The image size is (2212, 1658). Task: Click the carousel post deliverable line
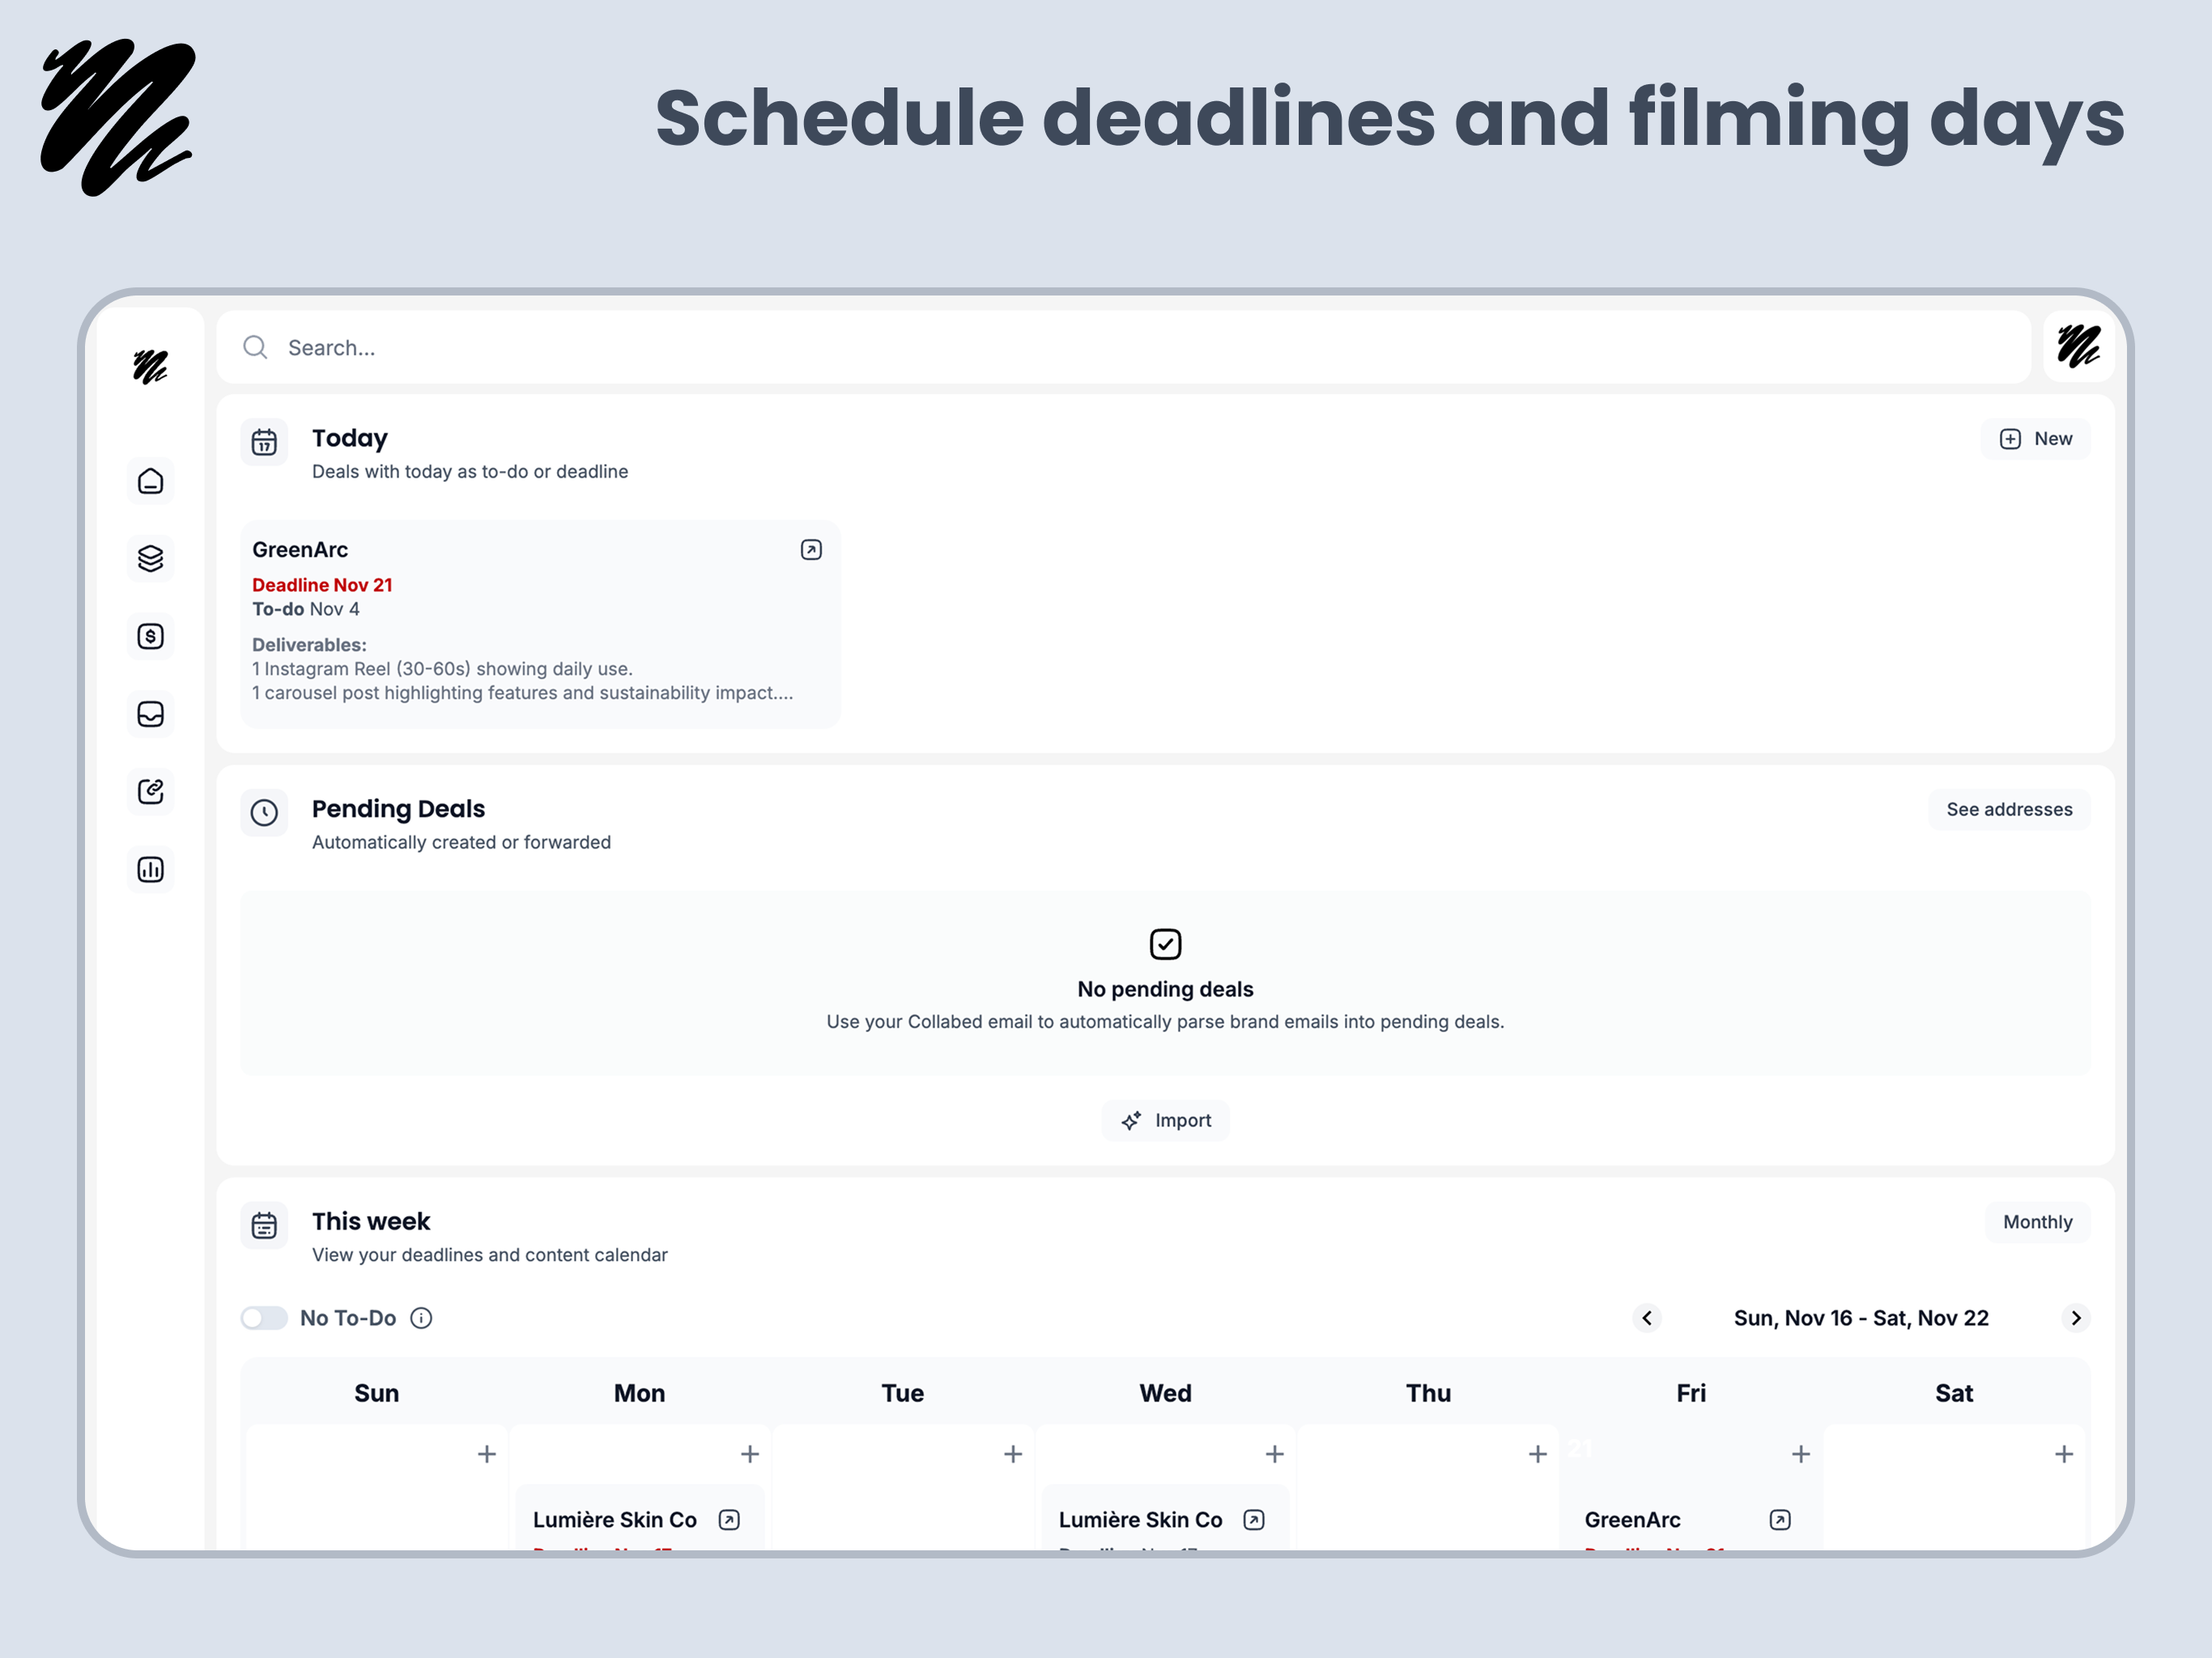click(x=522, y=693)
